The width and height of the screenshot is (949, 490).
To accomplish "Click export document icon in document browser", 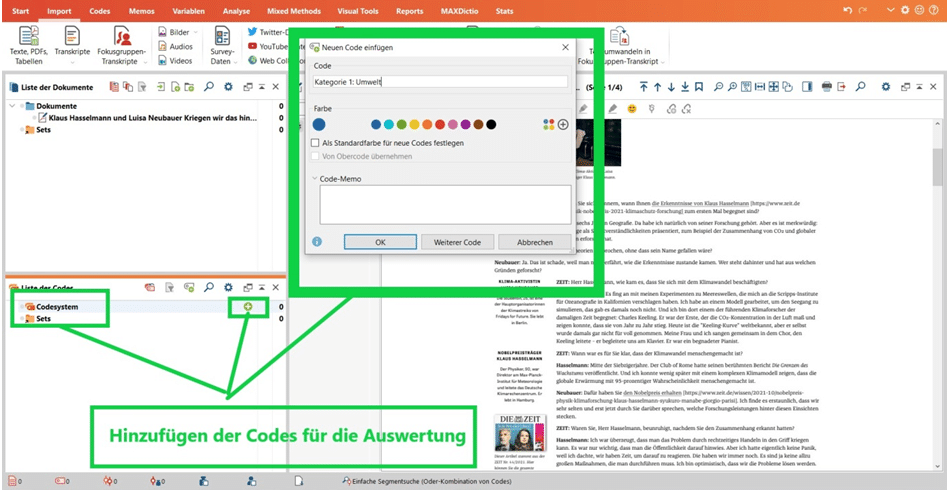I will (841, 87).
